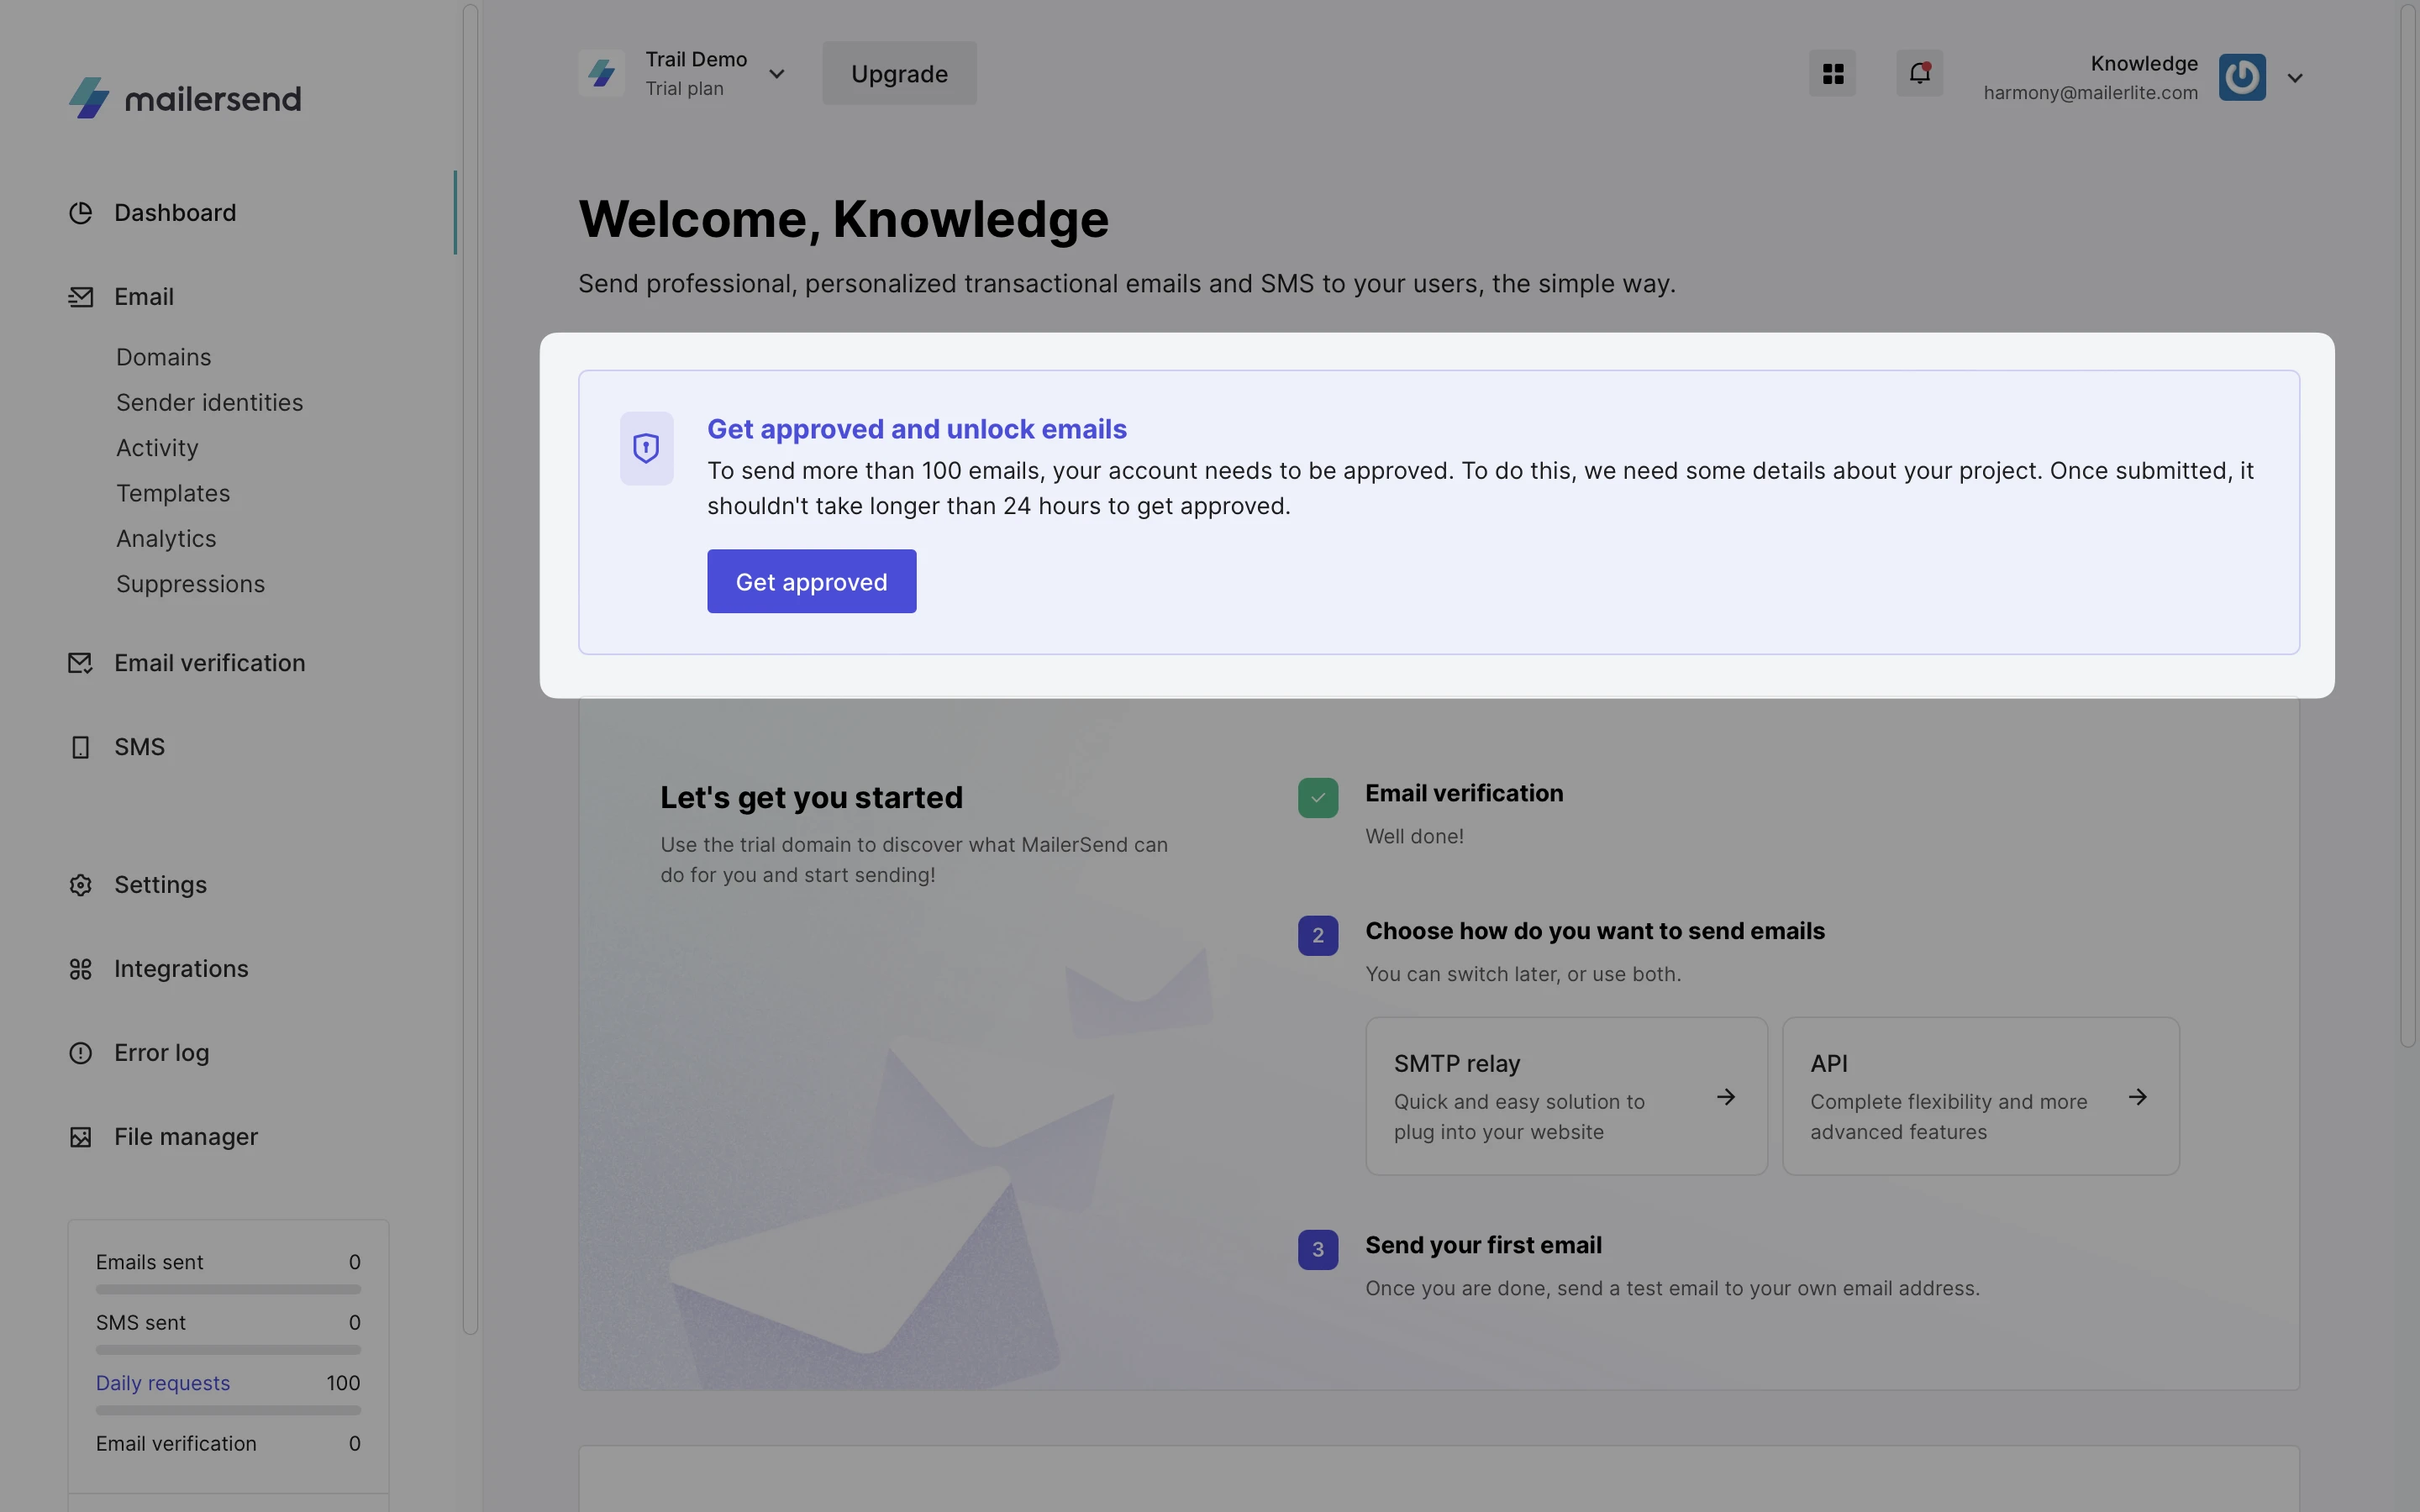This screenshot has width=2420, height=1512.
Task: Click the Knowledge user avatar
Action: [2241, 77]
